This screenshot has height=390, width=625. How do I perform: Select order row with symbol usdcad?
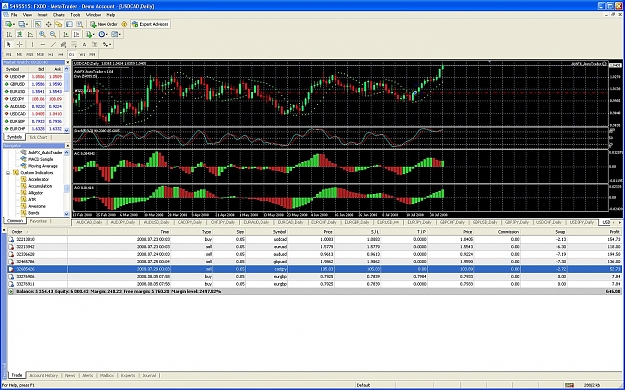(x=314, y=239)
